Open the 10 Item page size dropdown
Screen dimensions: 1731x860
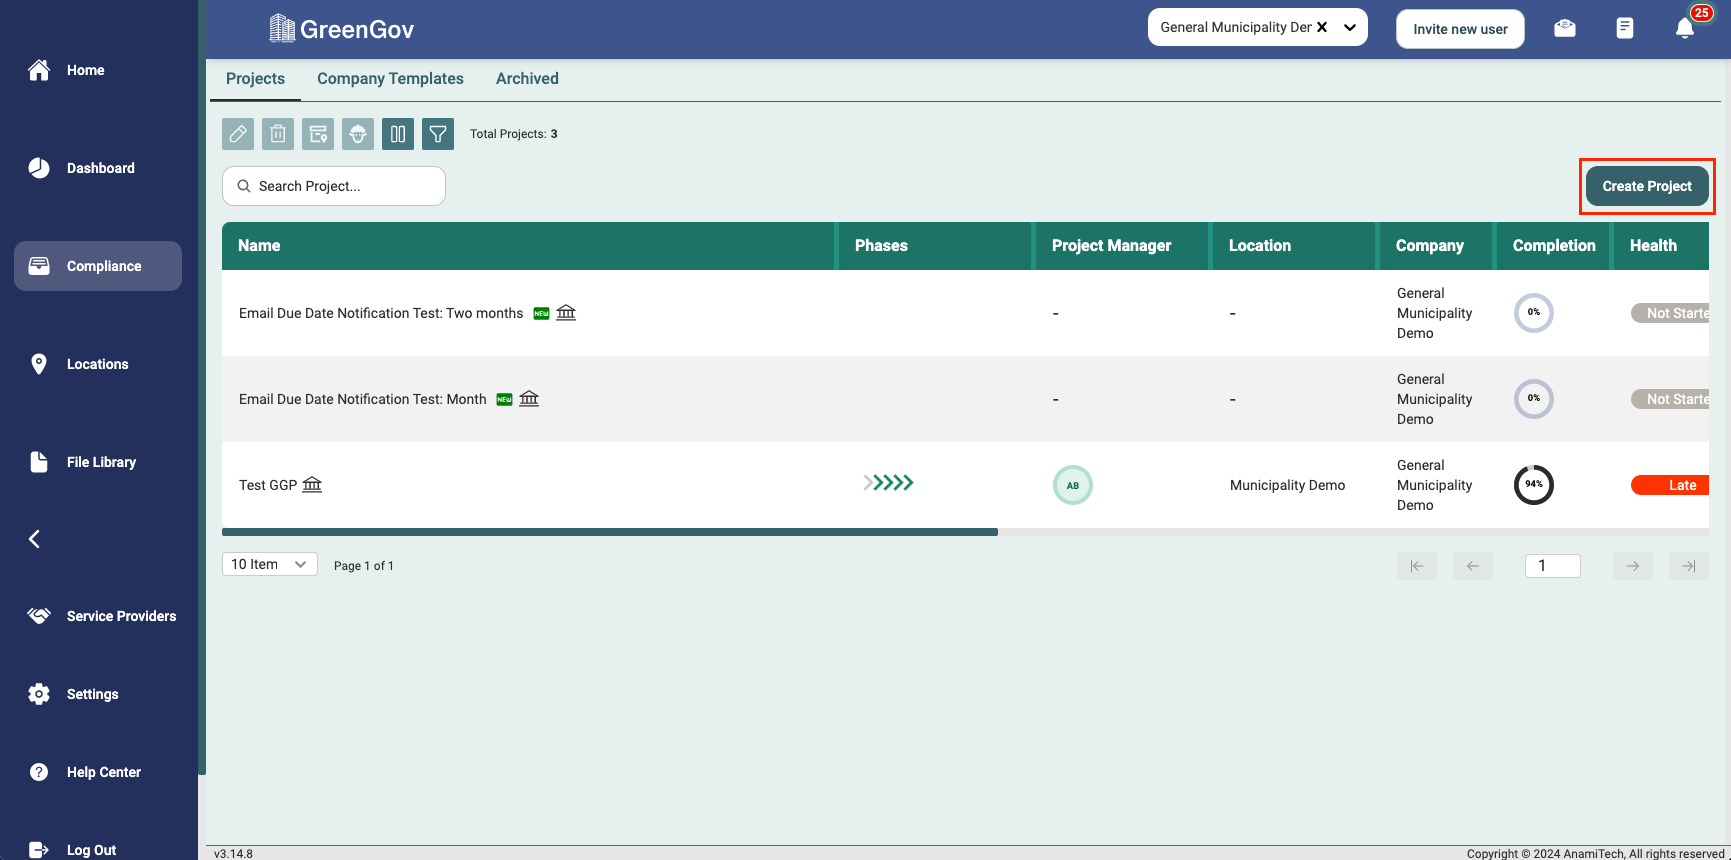coord(270,564)
